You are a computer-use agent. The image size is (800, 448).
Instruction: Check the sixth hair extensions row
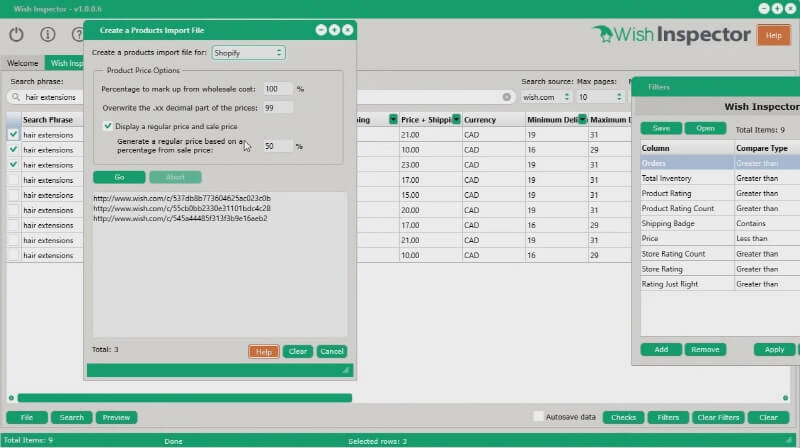point(13,210)
